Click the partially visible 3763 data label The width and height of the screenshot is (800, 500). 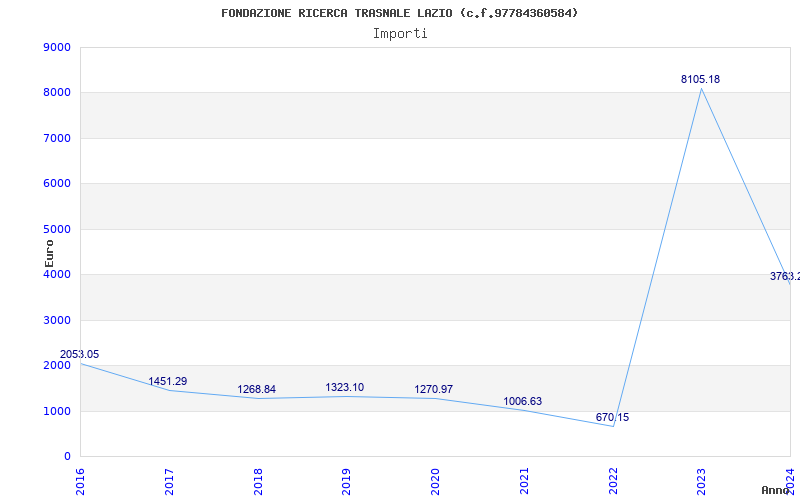785,277
